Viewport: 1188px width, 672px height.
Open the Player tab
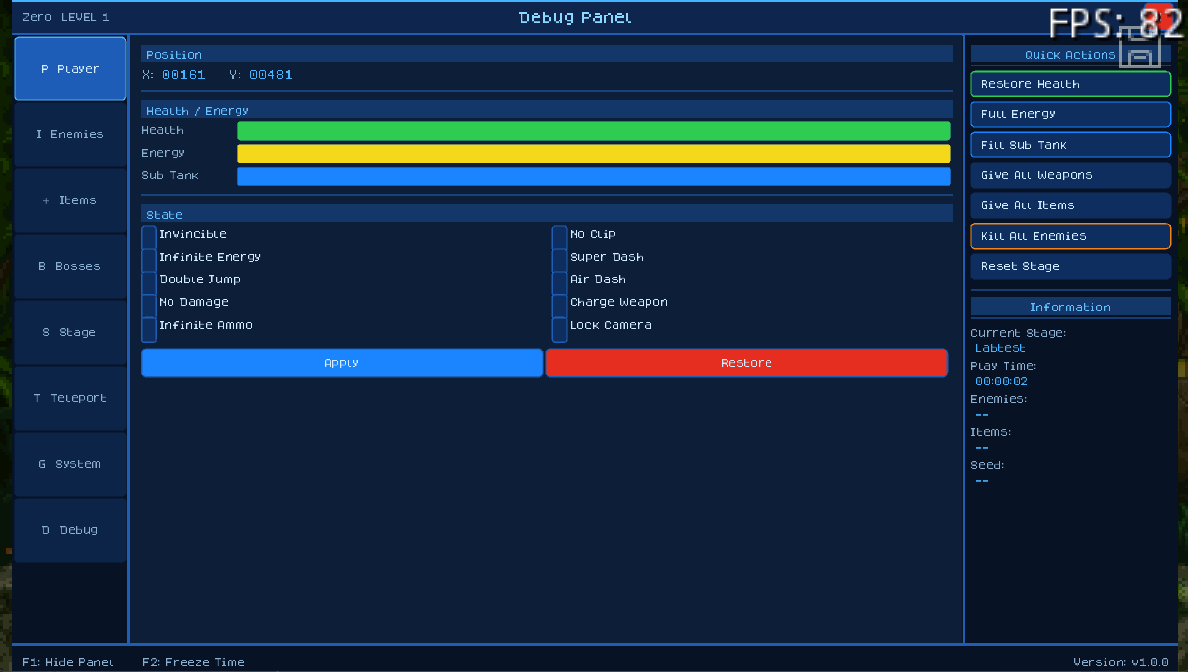tap(70, 69)
